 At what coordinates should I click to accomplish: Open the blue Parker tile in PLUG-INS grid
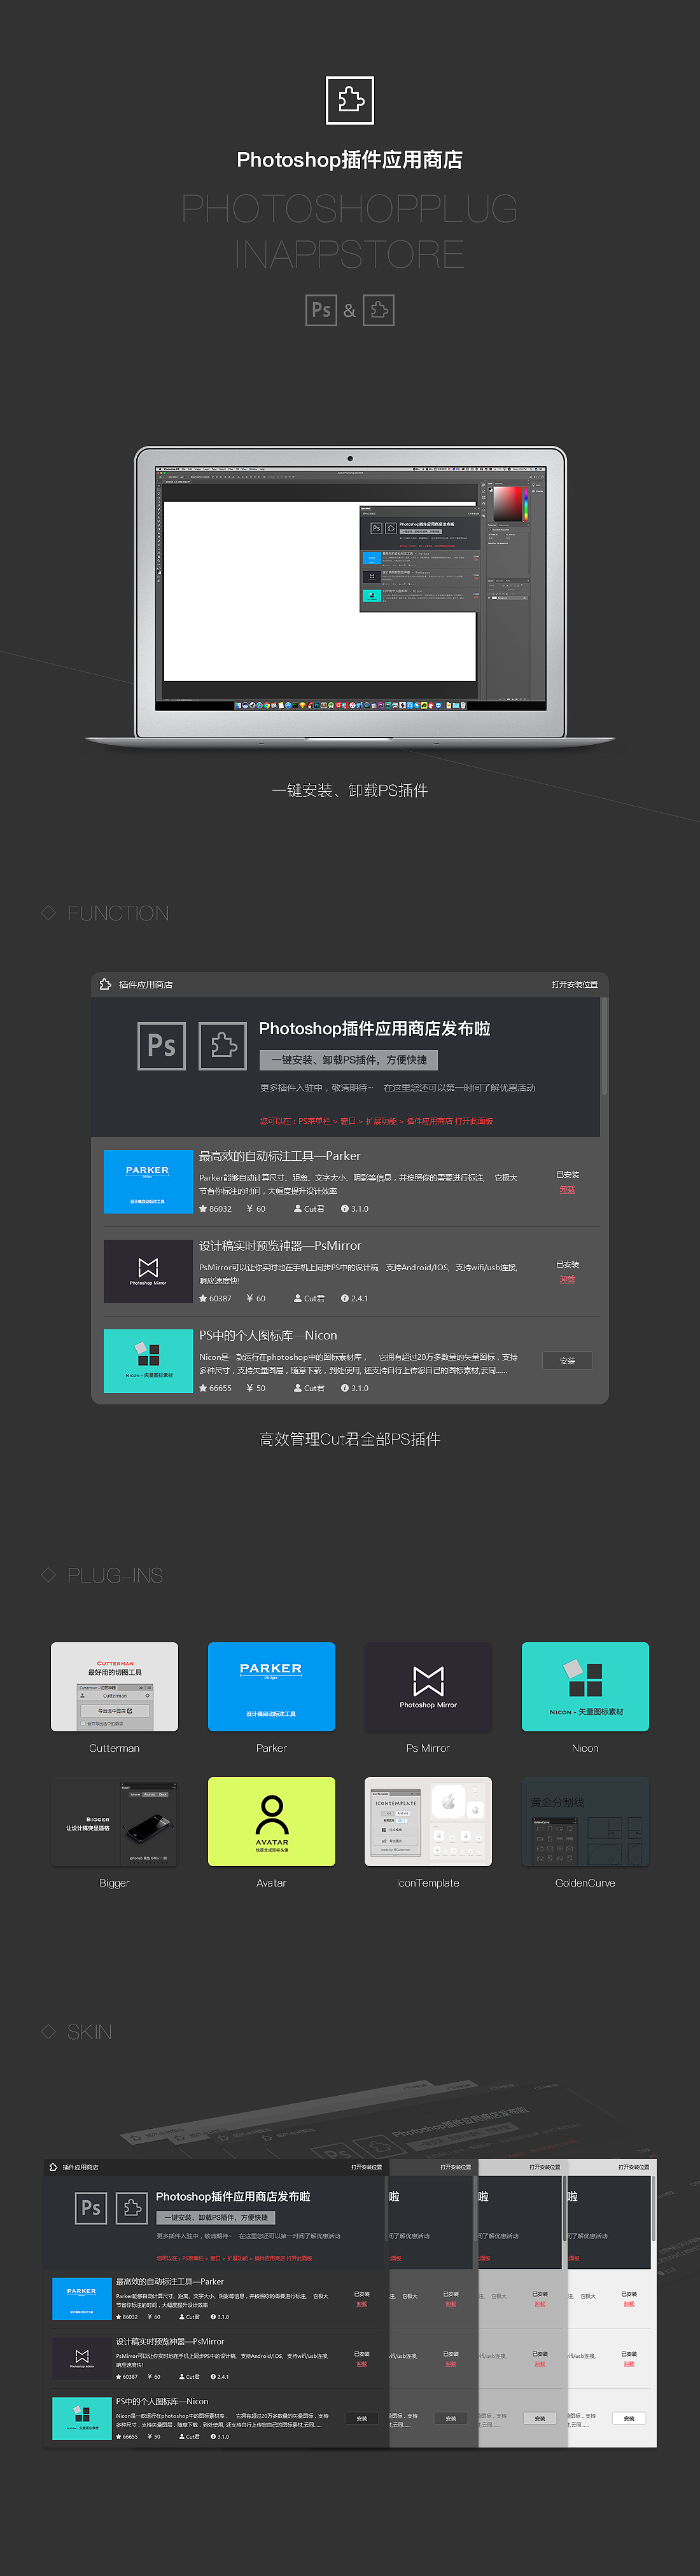point(272,1687)
